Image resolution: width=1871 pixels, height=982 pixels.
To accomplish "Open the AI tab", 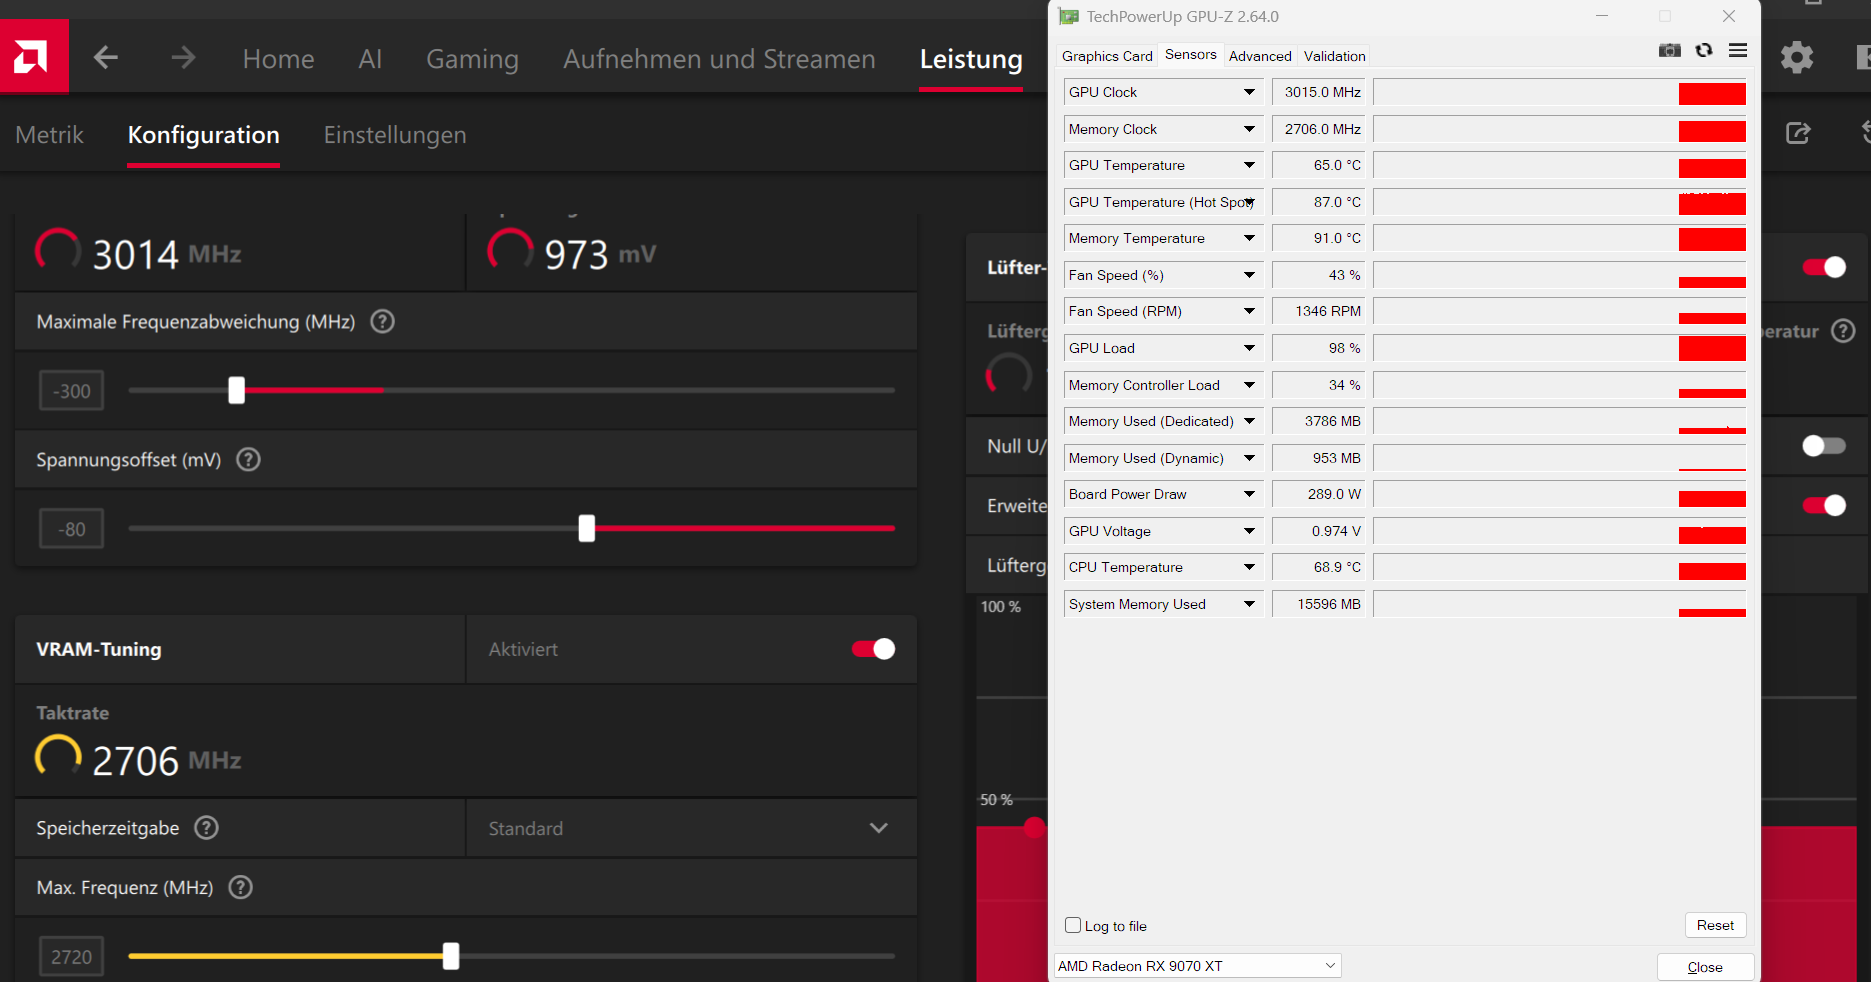I will click(370, 59).
